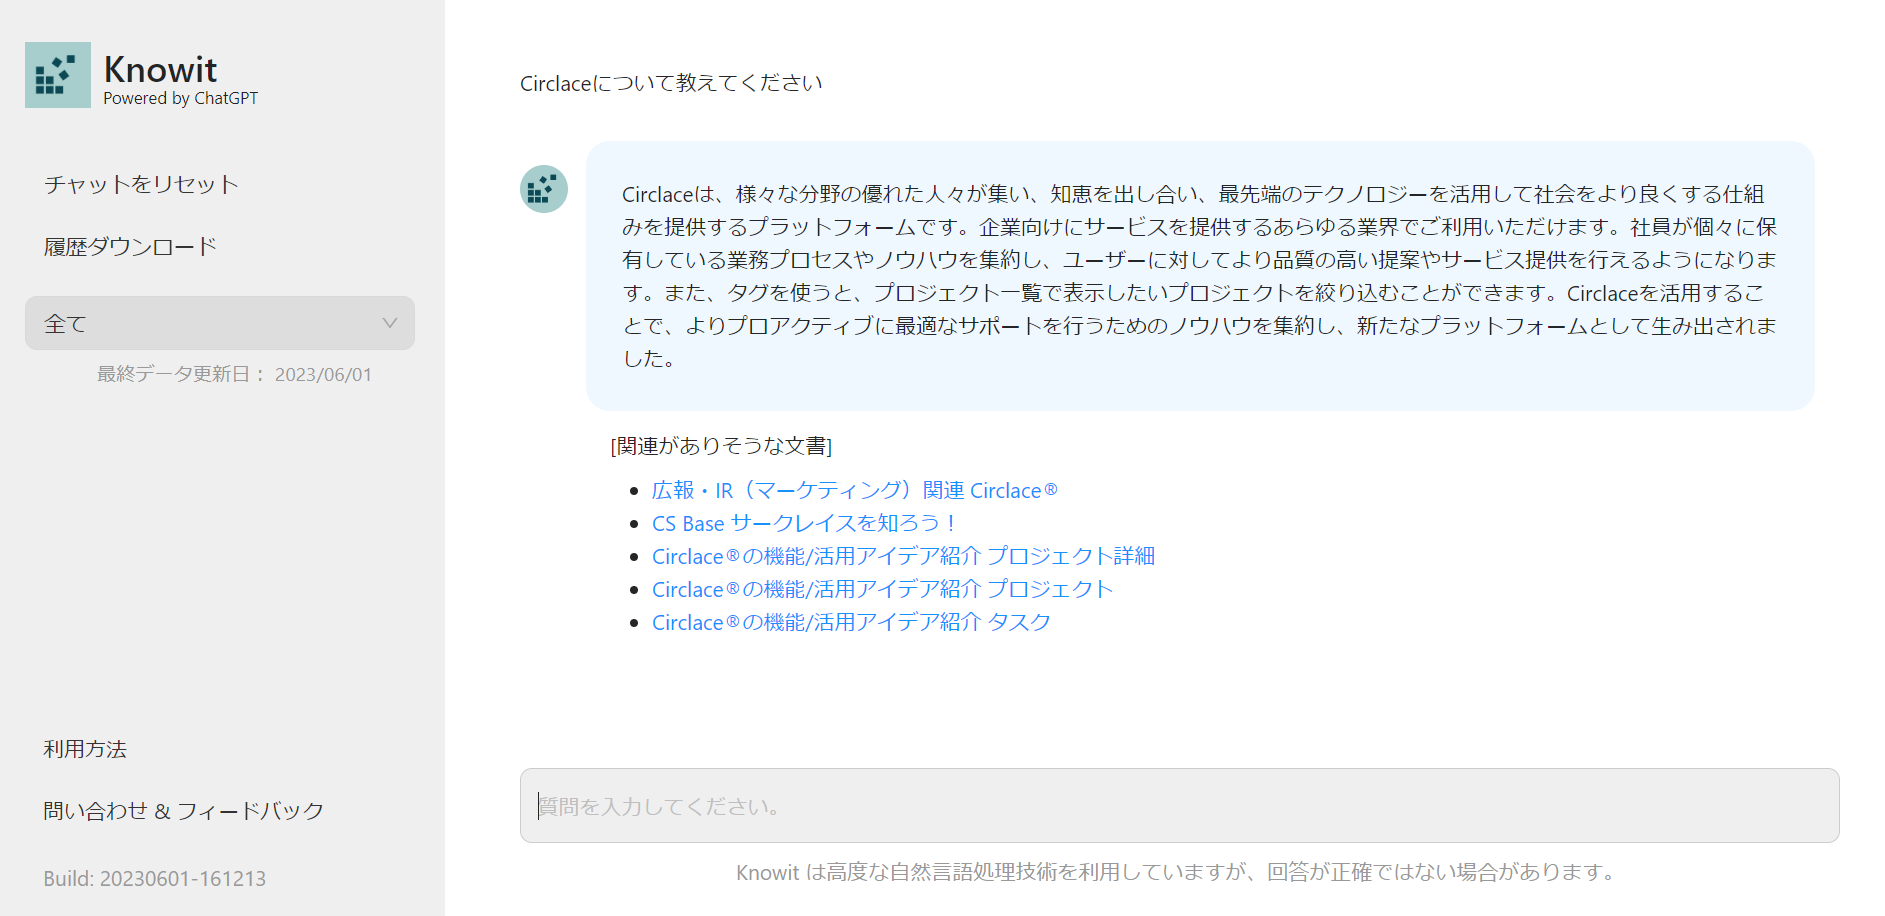The image size is (1885, 916).
Task: Click the Knowit avatar beside the answer bubble
Action: point(543,189)
